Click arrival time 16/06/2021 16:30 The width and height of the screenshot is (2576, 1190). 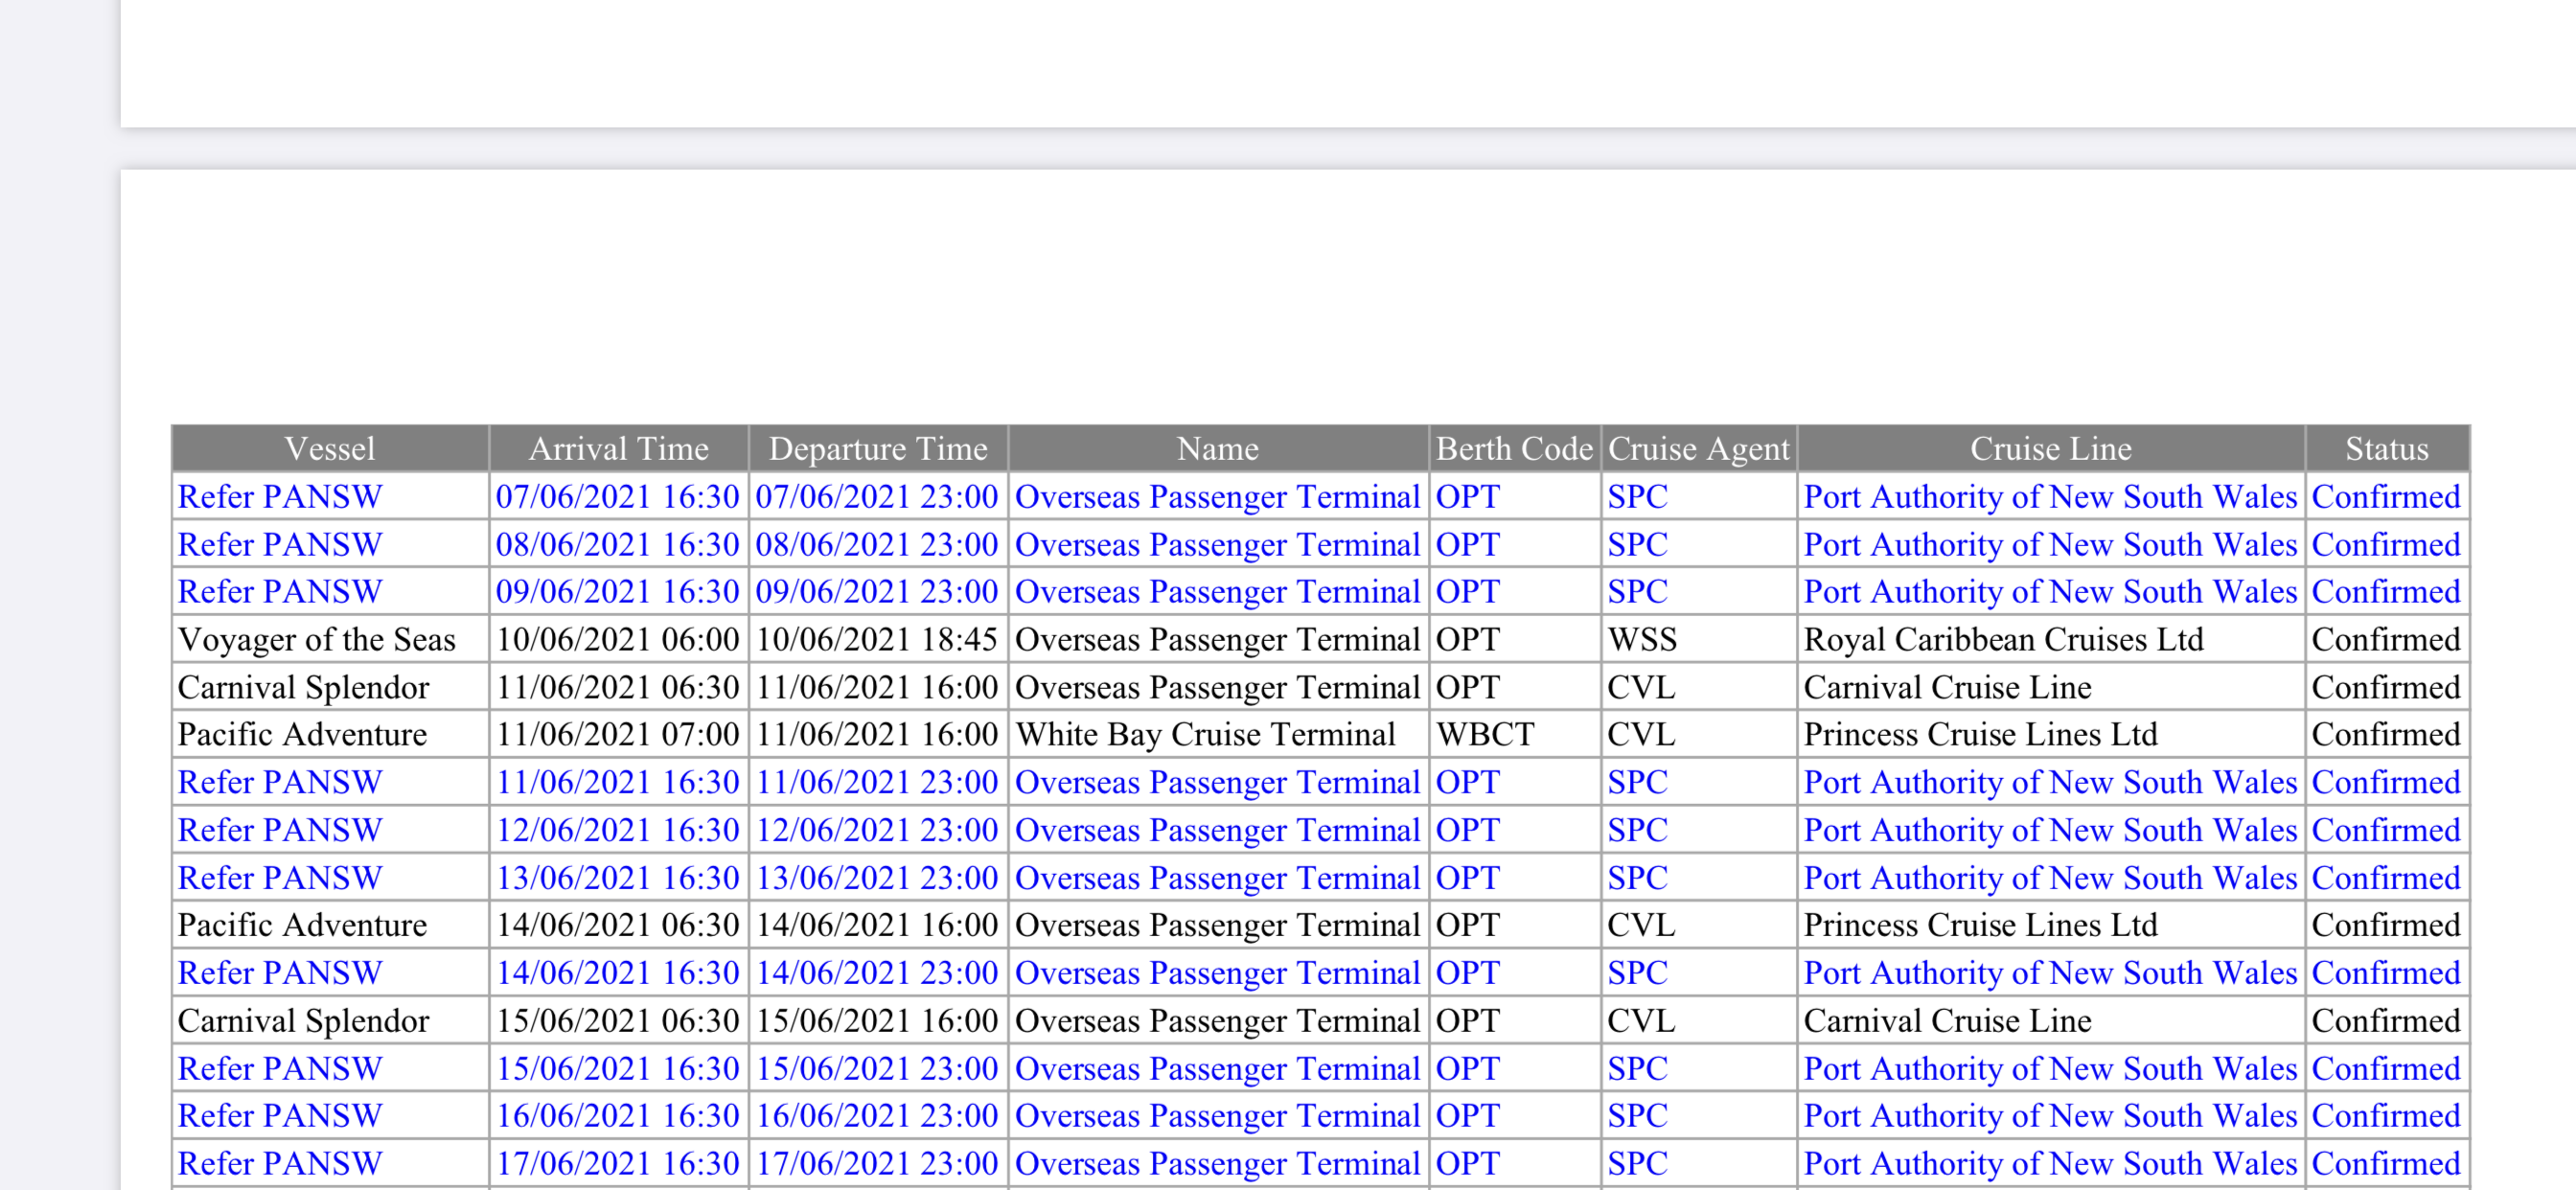pyautogui.click(x=618, y=1117)
